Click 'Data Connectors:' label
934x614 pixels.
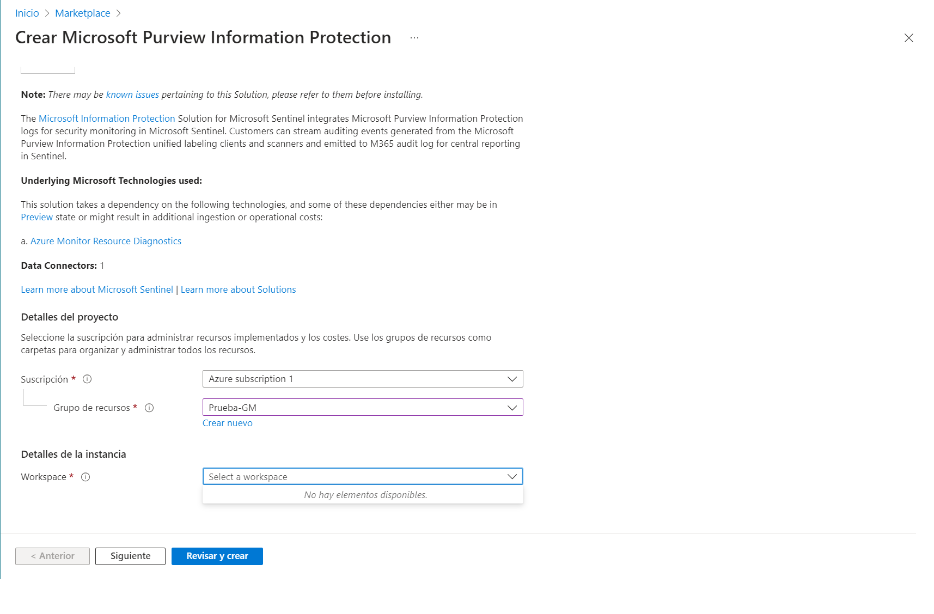[x=59, y=266]
